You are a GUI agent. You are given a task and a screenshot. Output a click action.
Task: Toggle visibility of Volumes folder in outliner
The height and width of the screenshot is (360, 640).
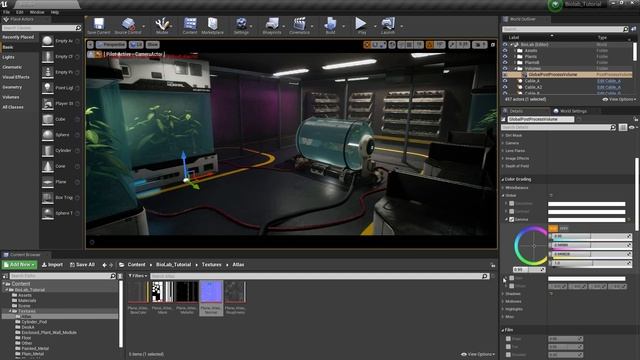coord(505,69)
